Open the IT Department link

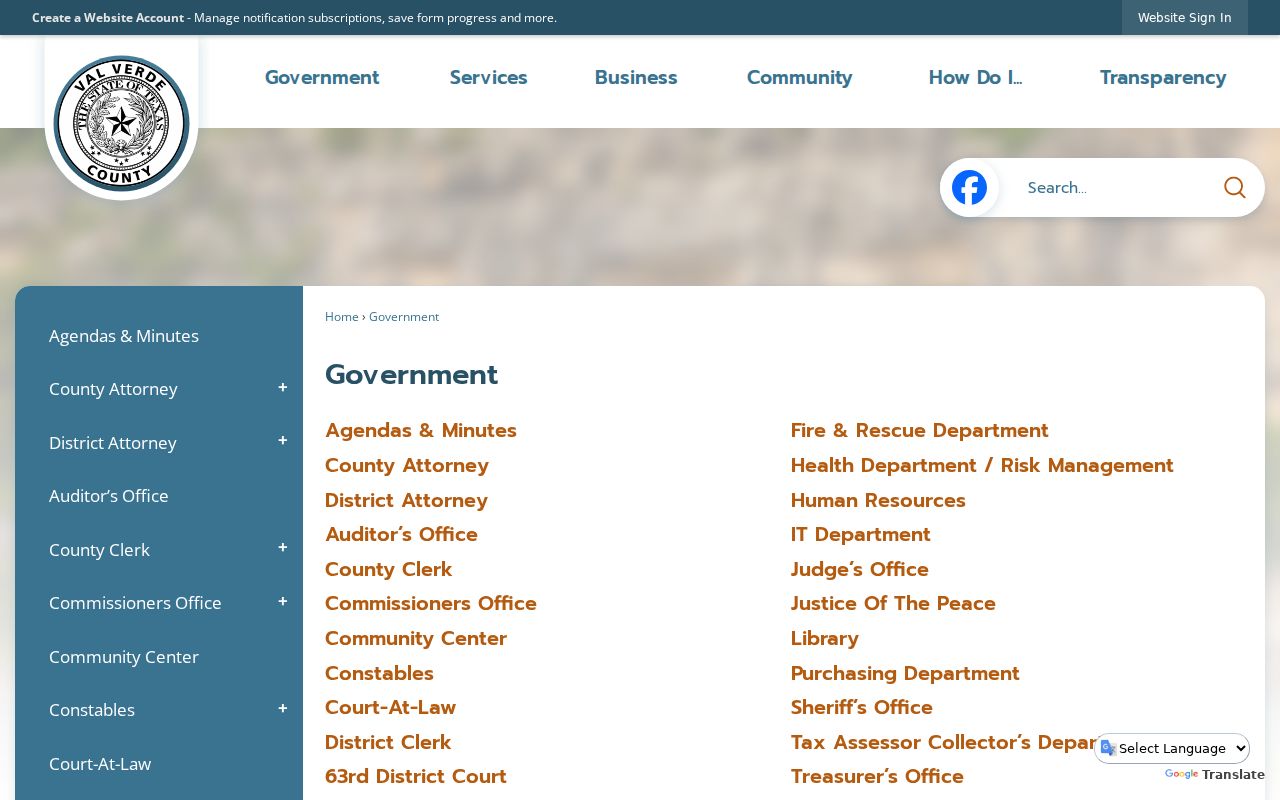pos(861,535)
